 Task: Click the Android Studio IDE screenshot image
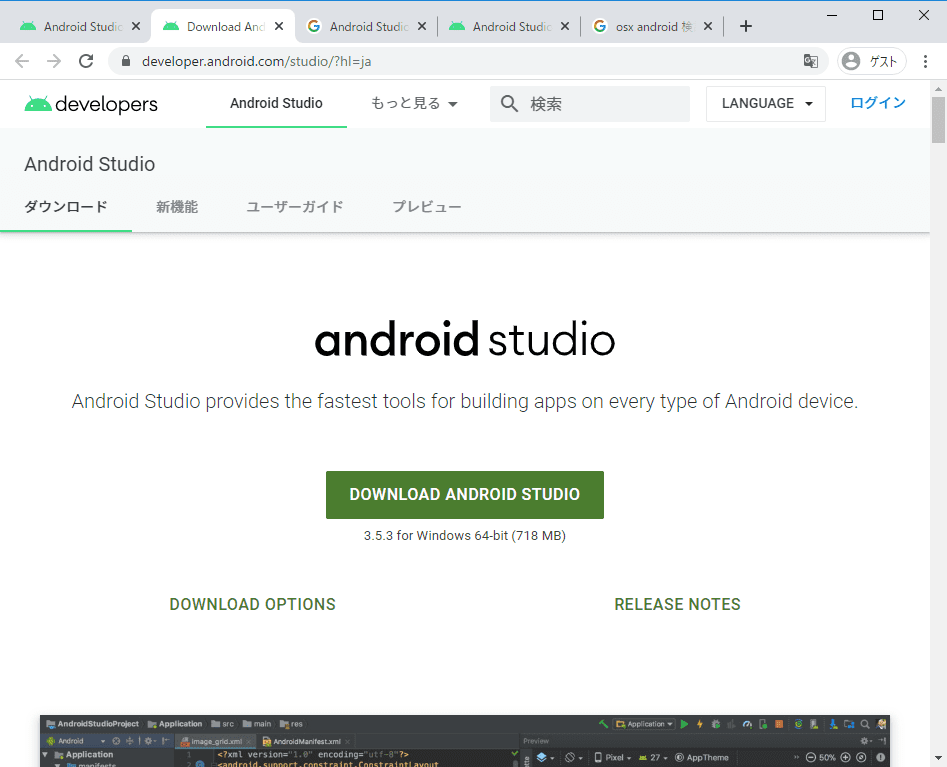click(464, 741)
